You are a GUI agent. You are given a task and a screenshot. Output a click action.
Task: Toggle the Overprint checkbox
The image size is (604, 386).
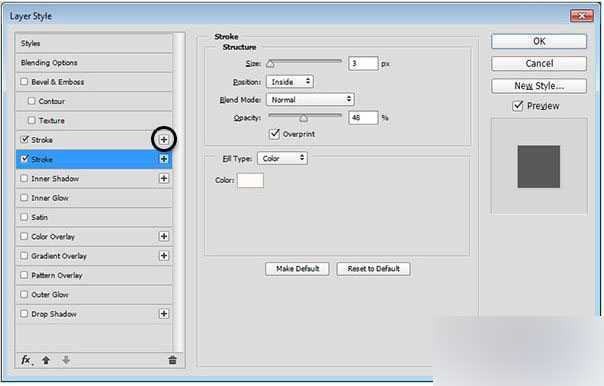[x=274, y=134]
